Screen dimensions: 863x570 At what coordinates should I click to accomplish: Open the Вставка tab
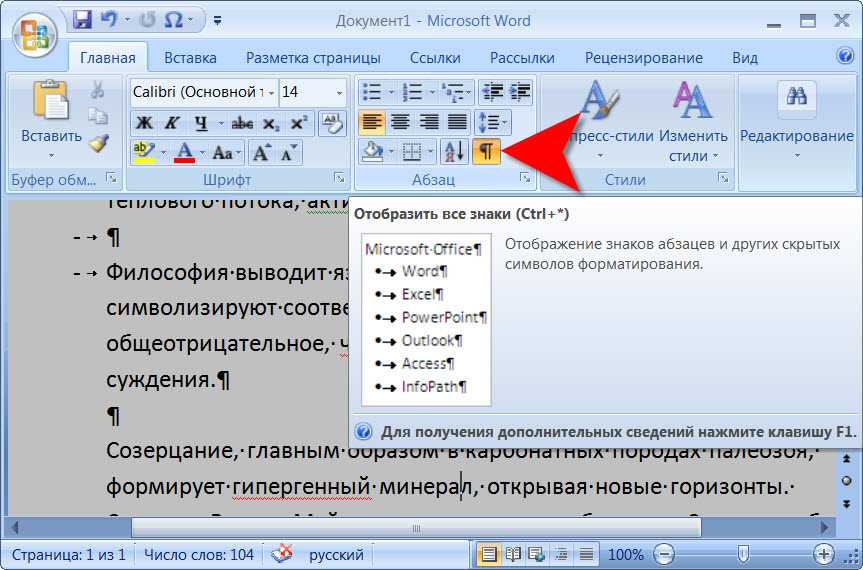point(190,58)
